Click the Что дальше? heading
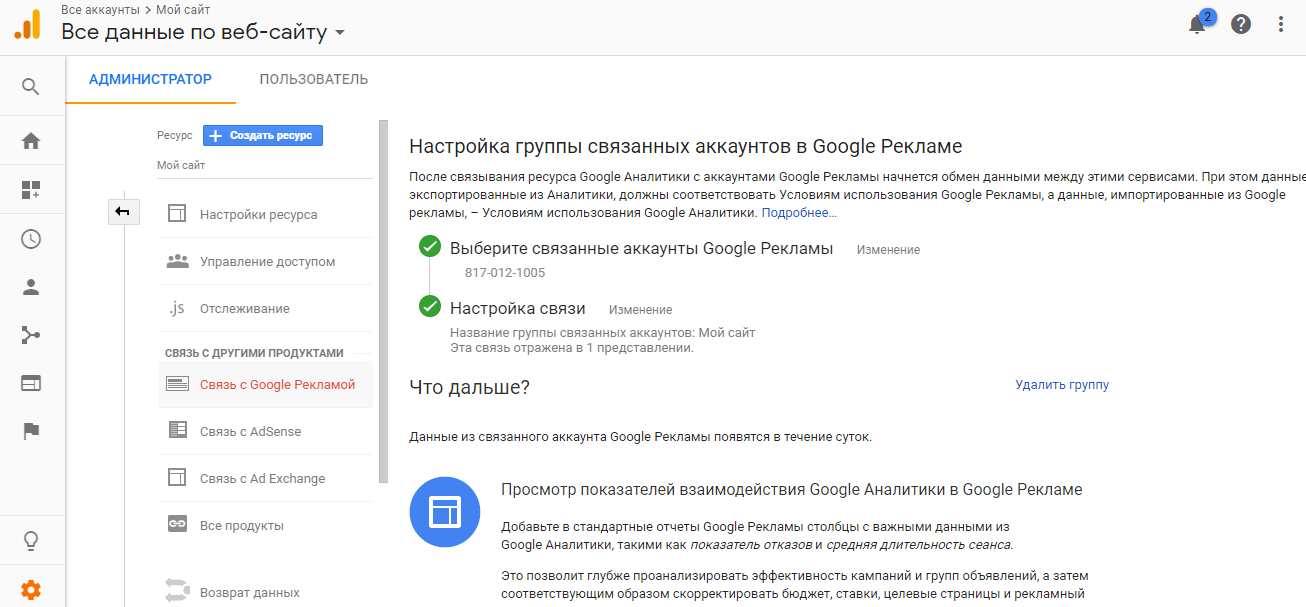Image resolution: width=1306 pixels, height=607 pixels. click(469, 387)
